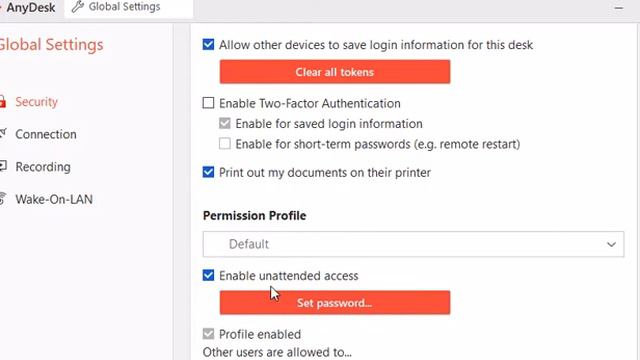Click the Connection sidebar icon
The height and width of the screenshot is (360, 640).
coord(3,133)
